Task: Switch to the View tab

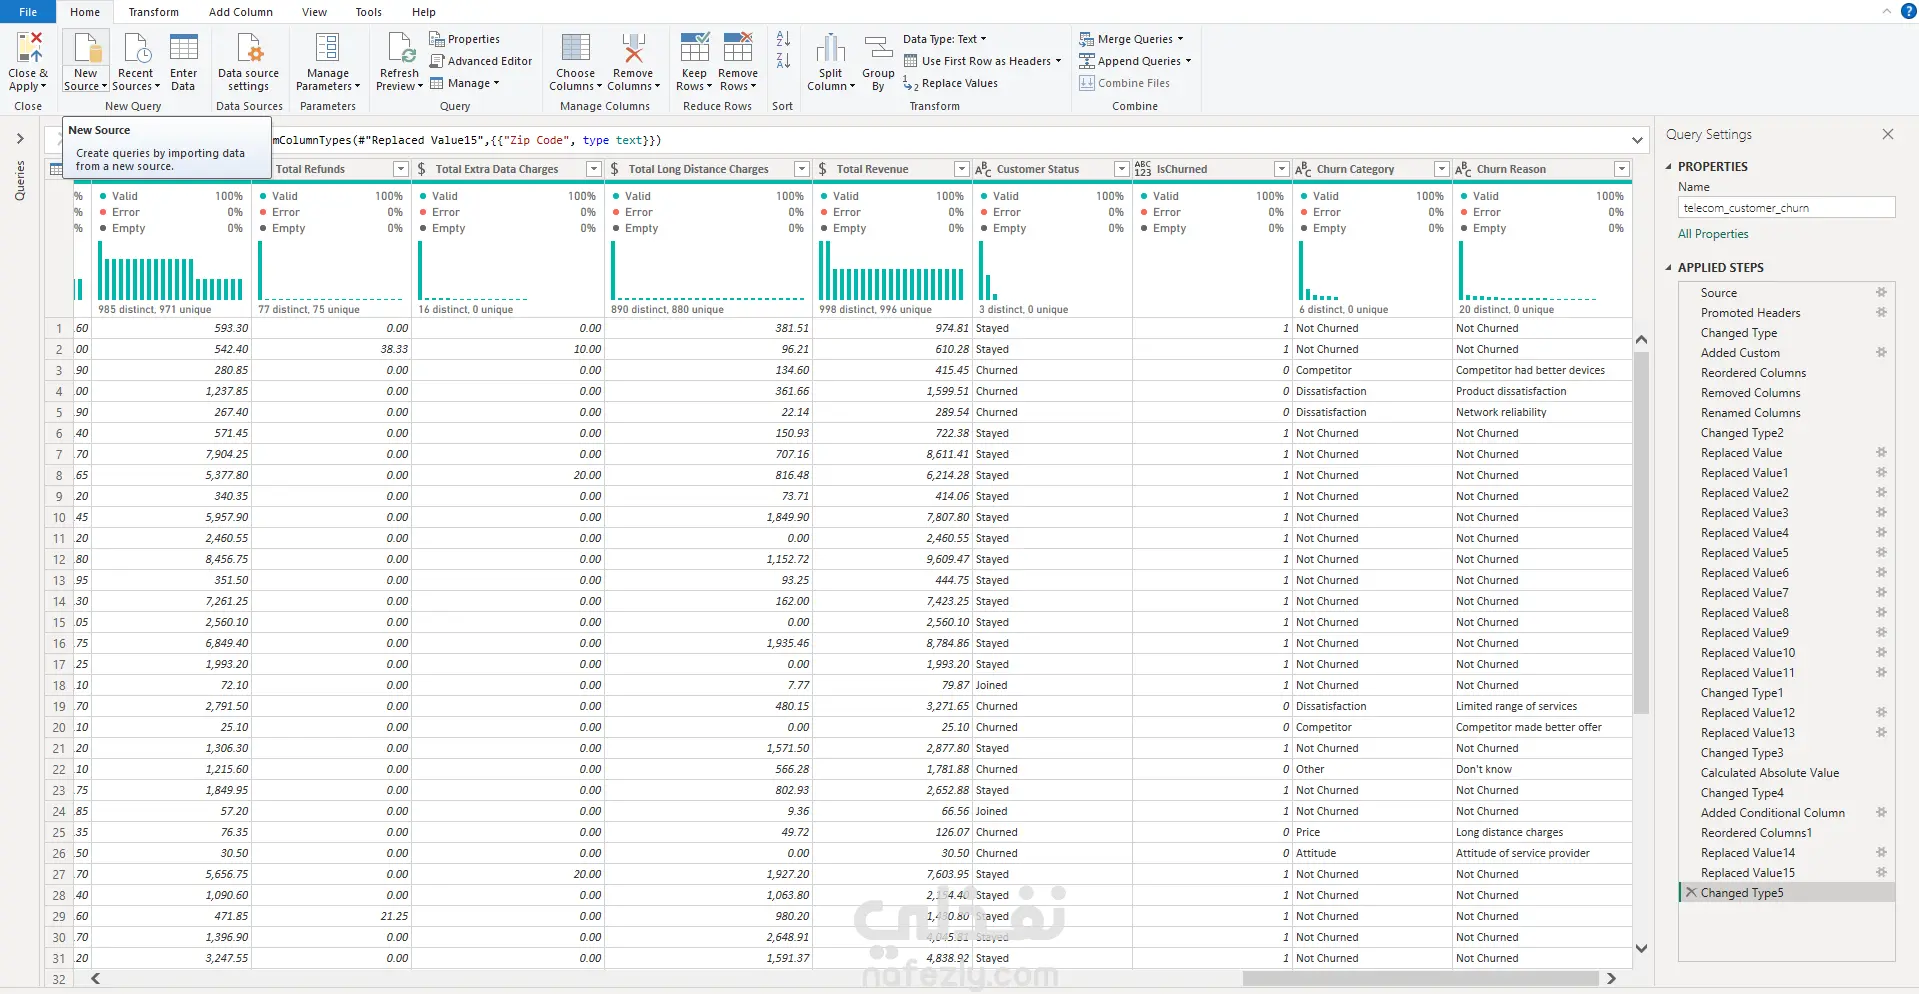Action: pyautogui.click(x=314, y=12)
